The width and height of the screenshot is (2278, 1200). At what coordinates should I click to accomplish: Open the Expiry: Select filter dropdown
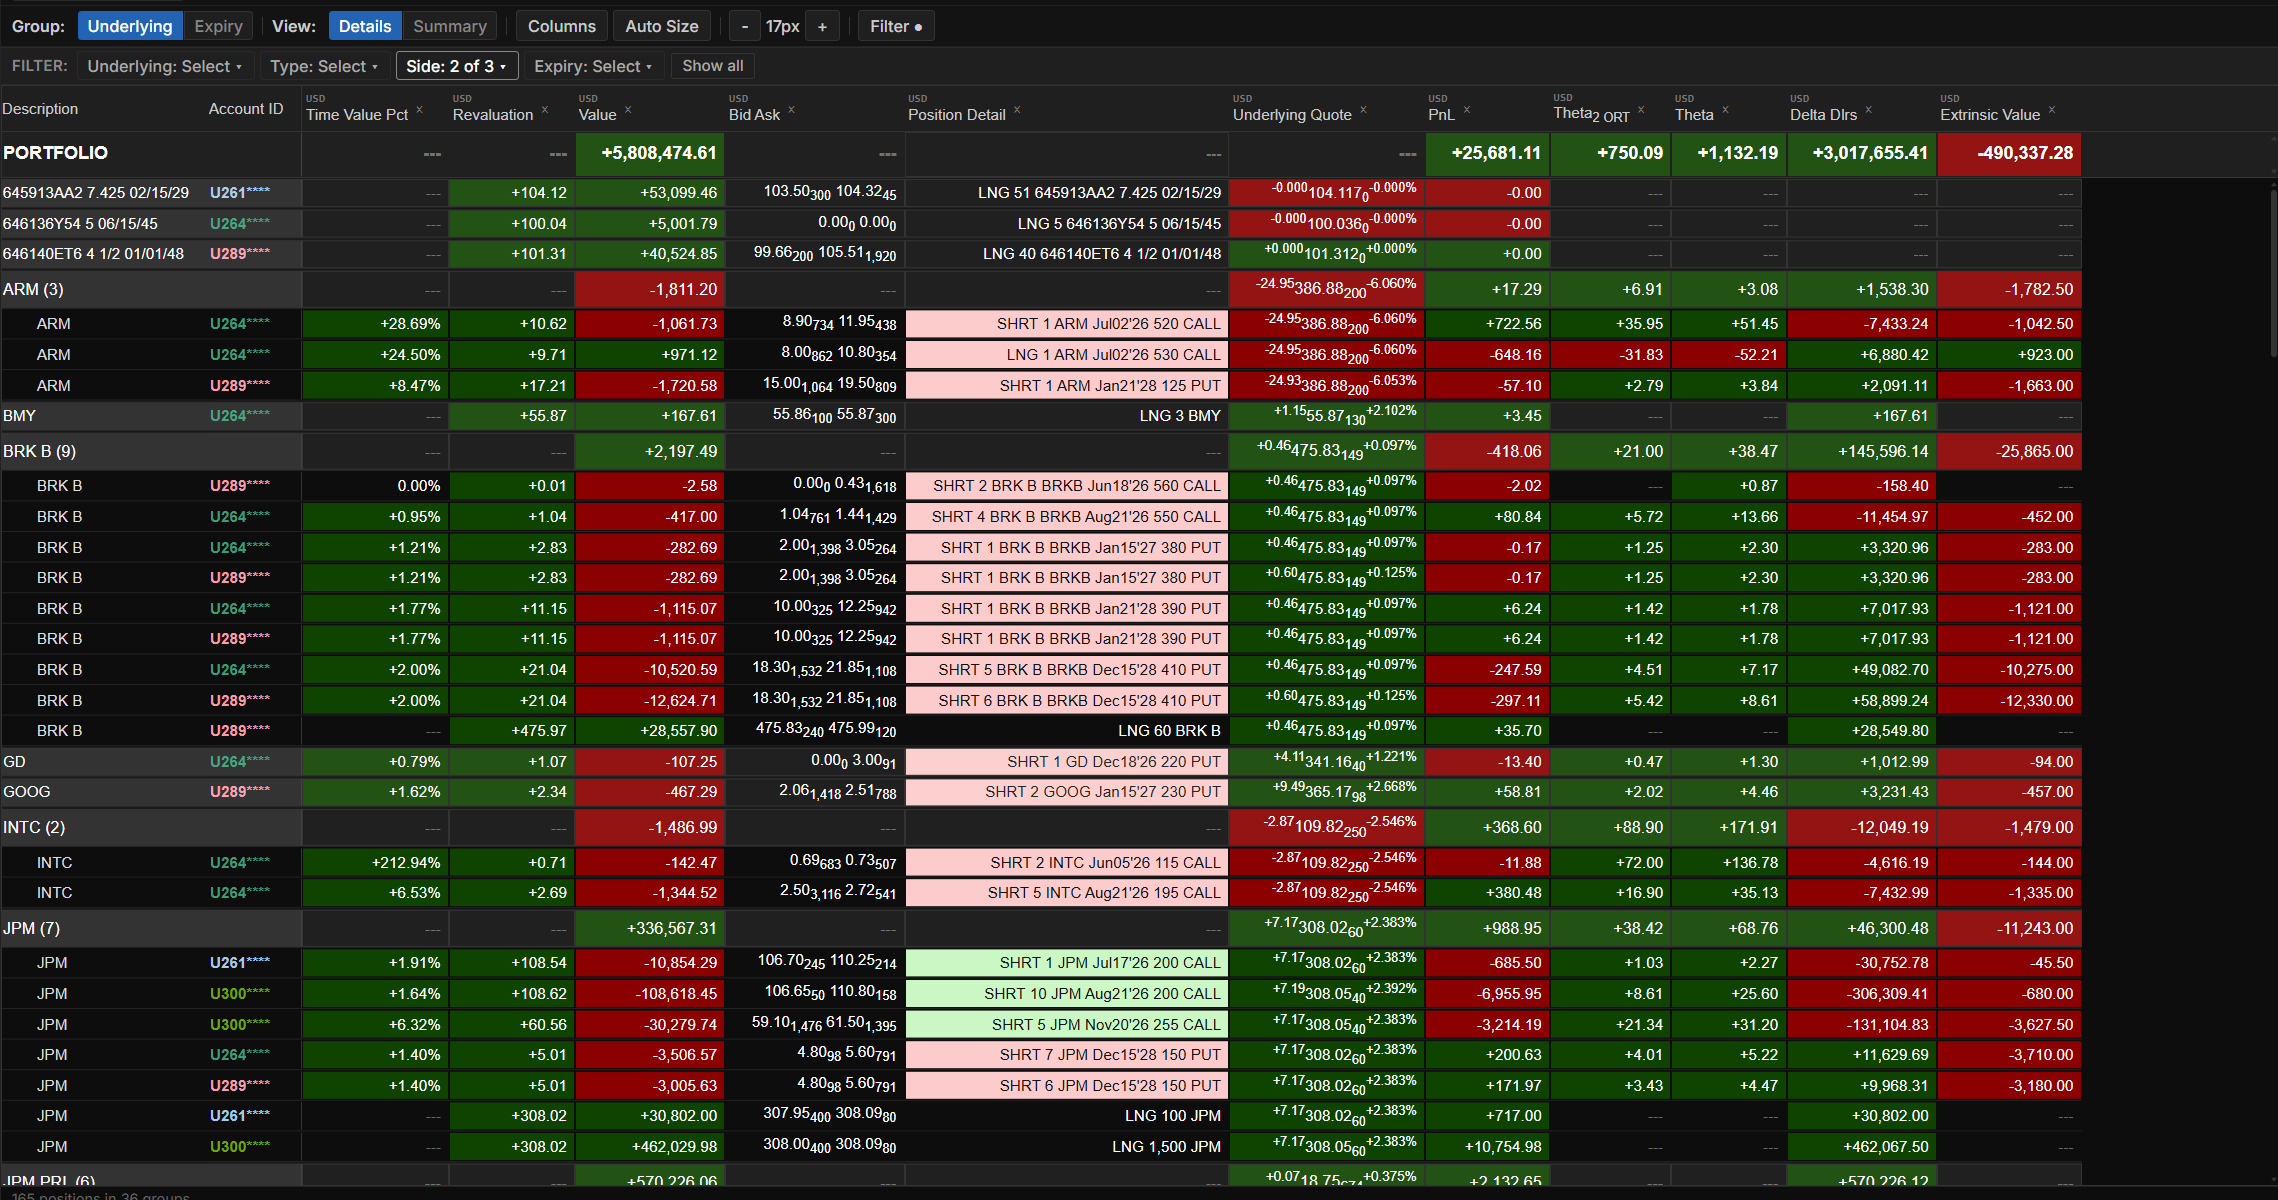click(593, 66)
